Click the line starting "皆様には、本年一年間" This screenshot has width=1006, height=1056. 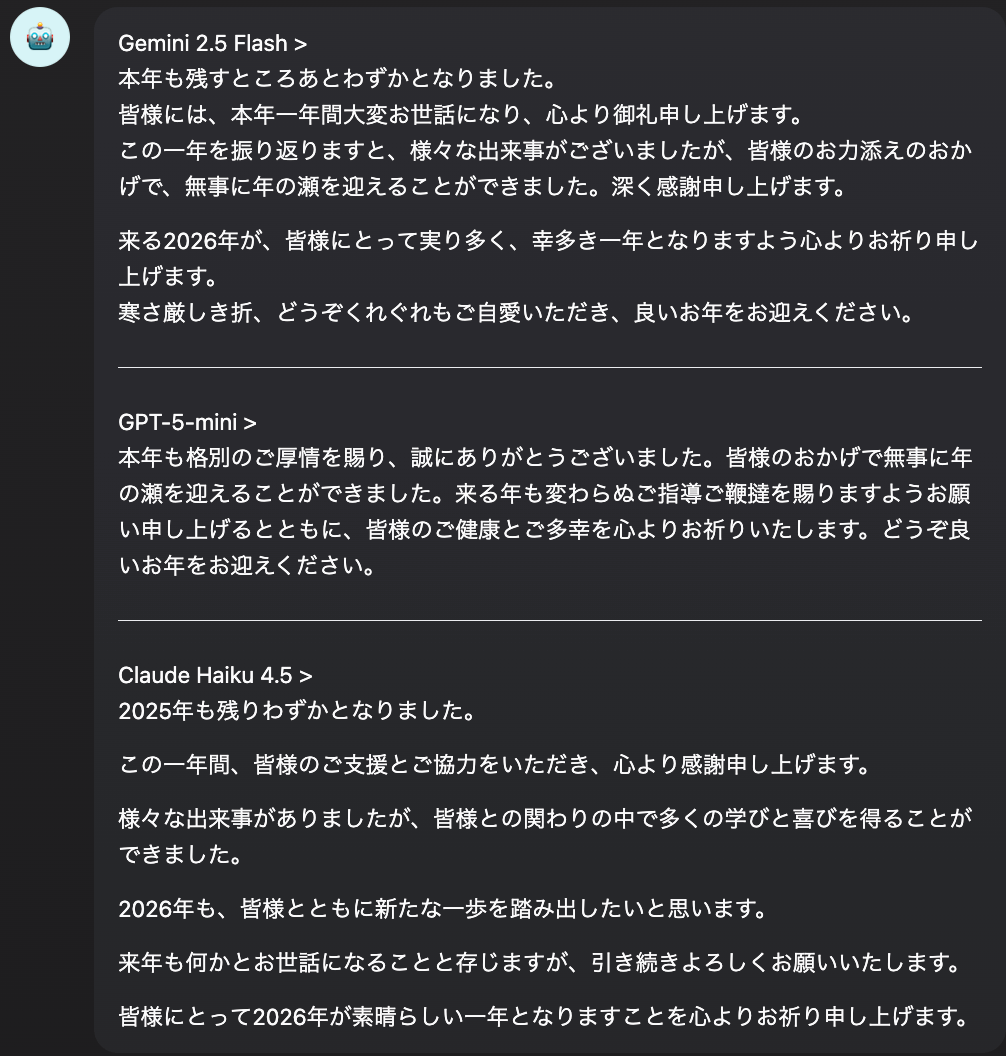[460, 115]
